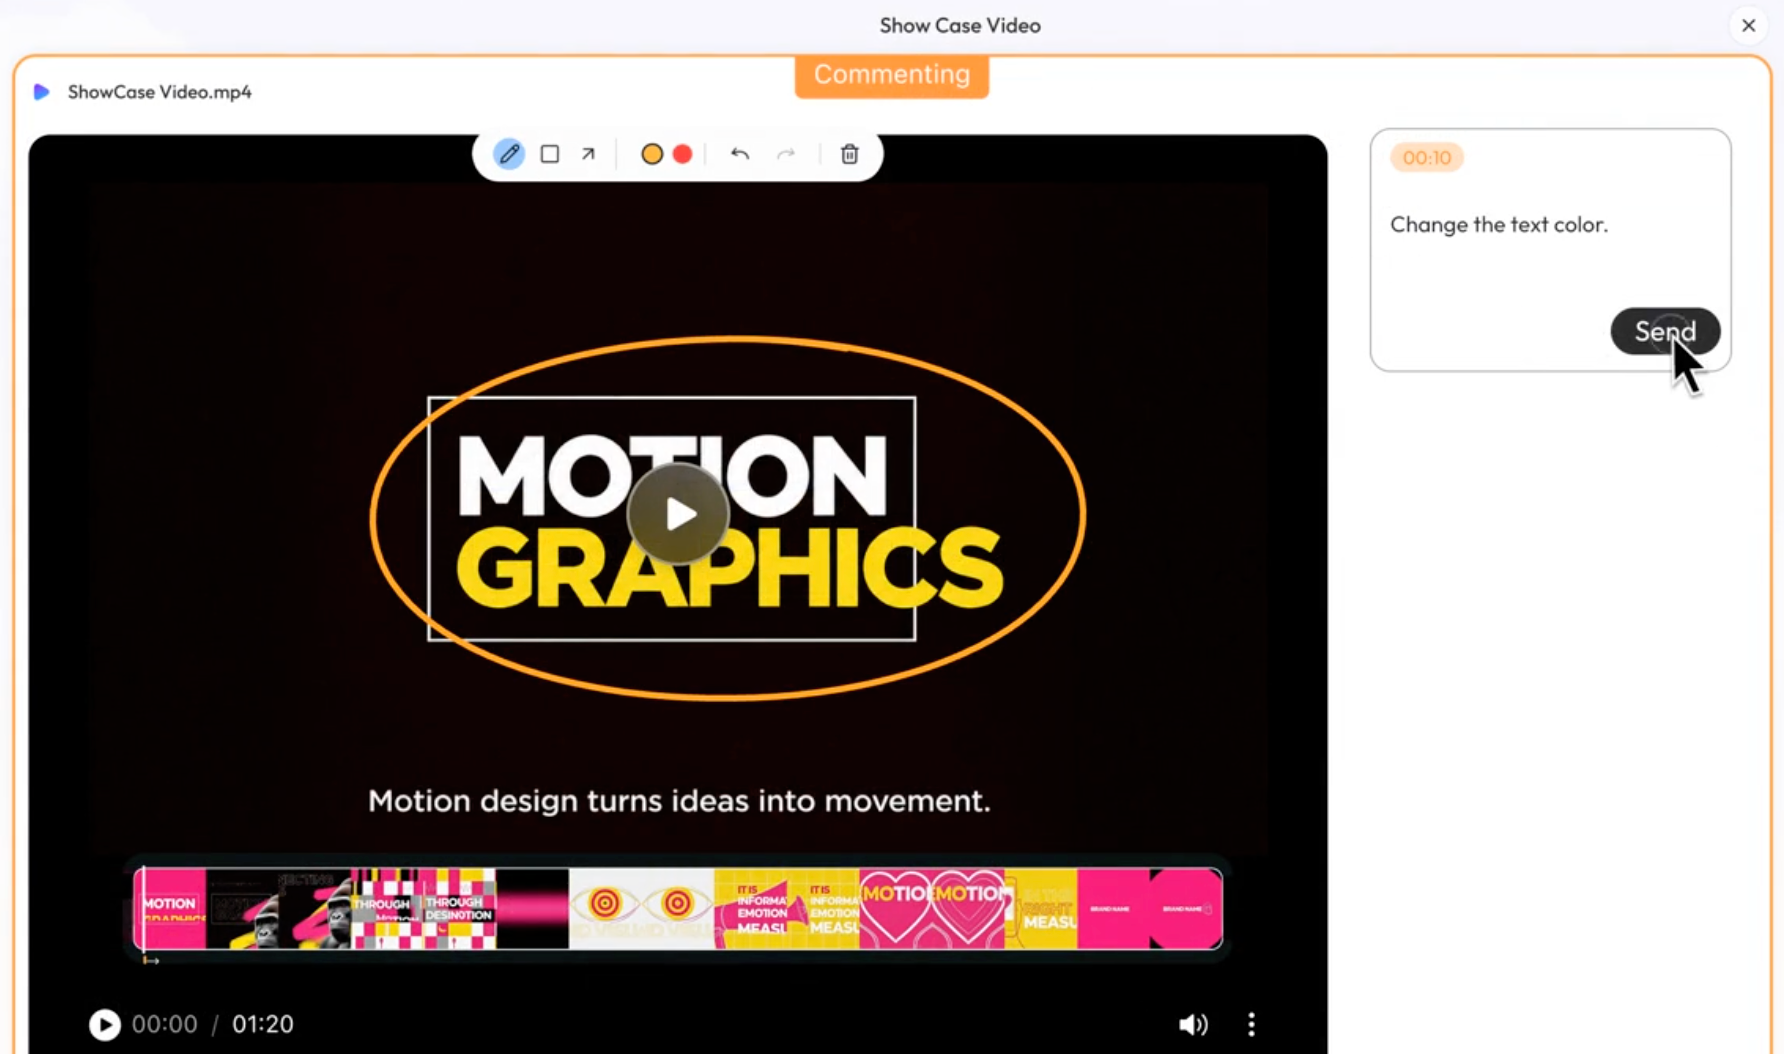Click the large center play button
Image resolution: width=1784 pixels, height=1054 pixels.
[678, 514]
